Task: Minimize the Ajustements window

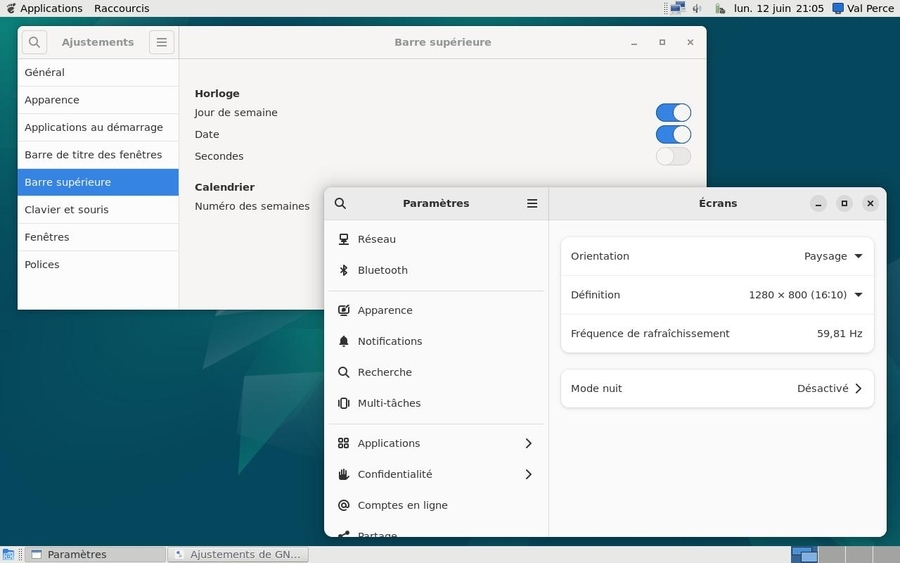Action: click(x=634, y=42)
